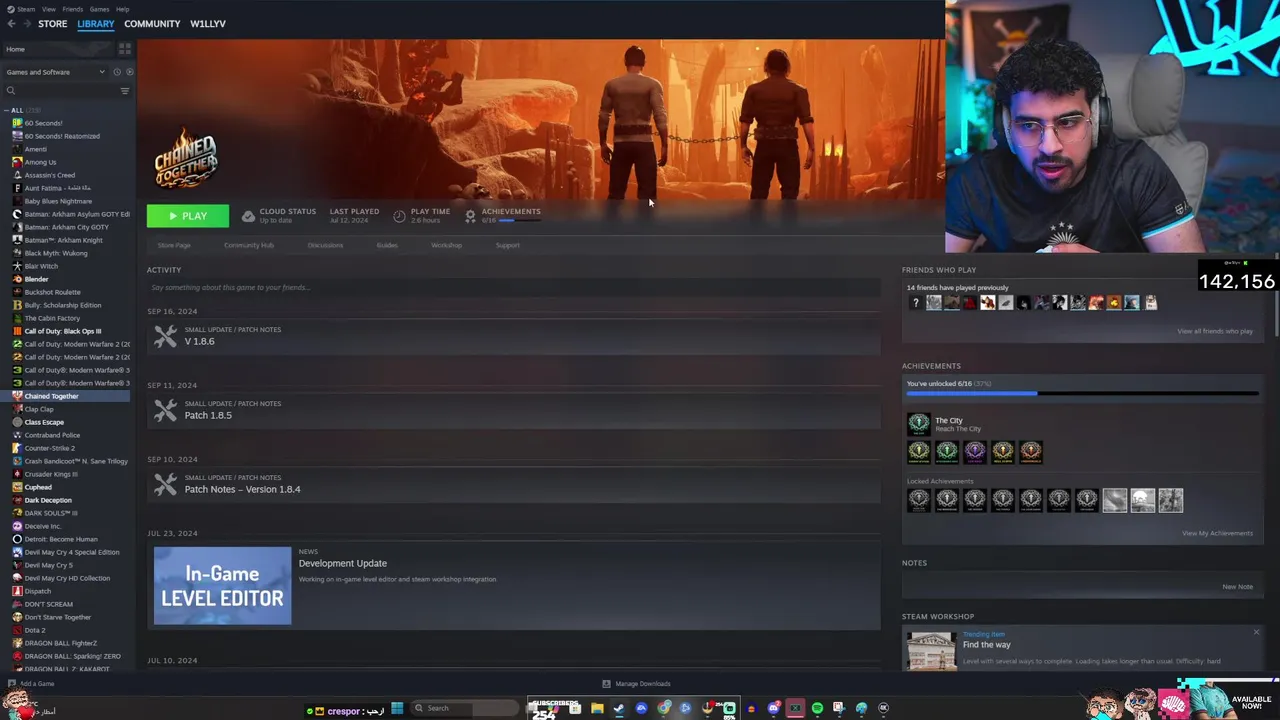The height and width of the screenshot is (720, 1280).
Task: Open Support link
Action: (x=507, y=245)
